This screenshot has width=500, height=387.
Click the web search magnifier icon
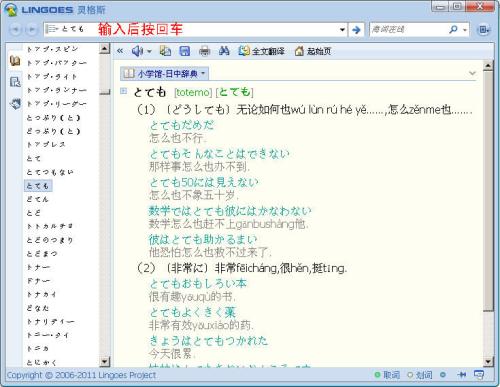(x=453, y=30)
